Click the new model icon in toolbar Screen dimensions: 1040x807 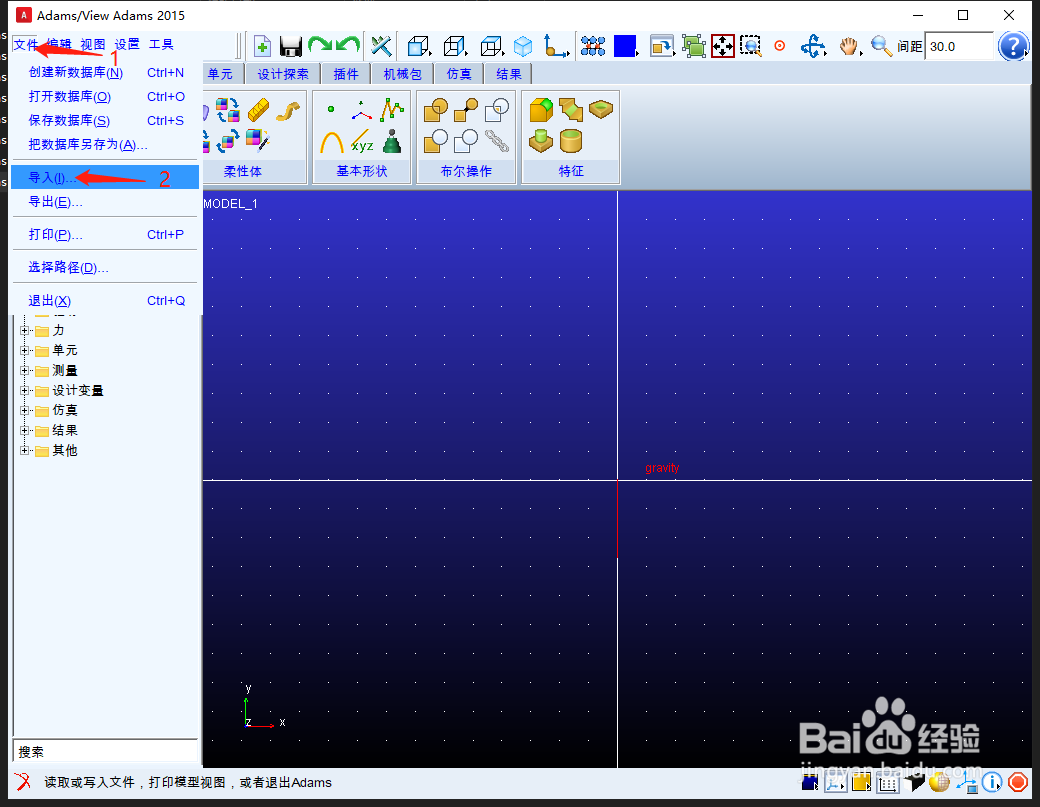[x=262, y=46]
